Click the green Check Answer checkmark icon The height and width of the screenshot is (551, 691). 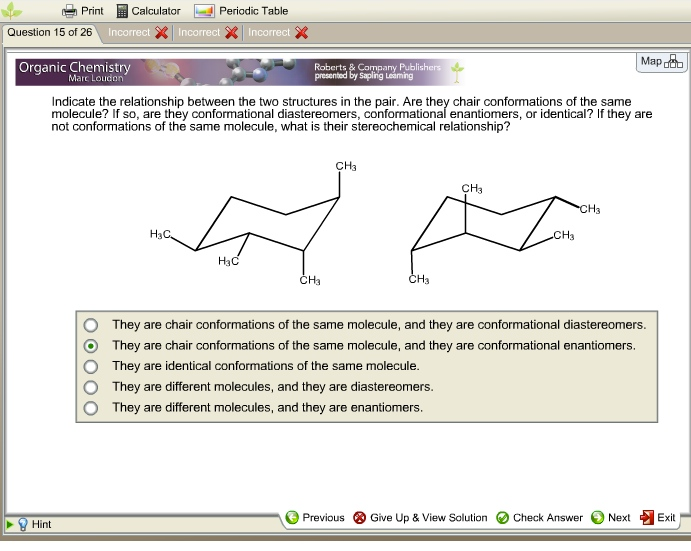point(502,517)
